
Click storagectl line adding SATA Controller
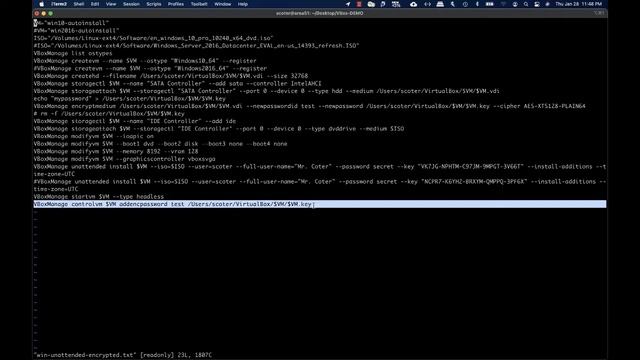coord(178,83)
